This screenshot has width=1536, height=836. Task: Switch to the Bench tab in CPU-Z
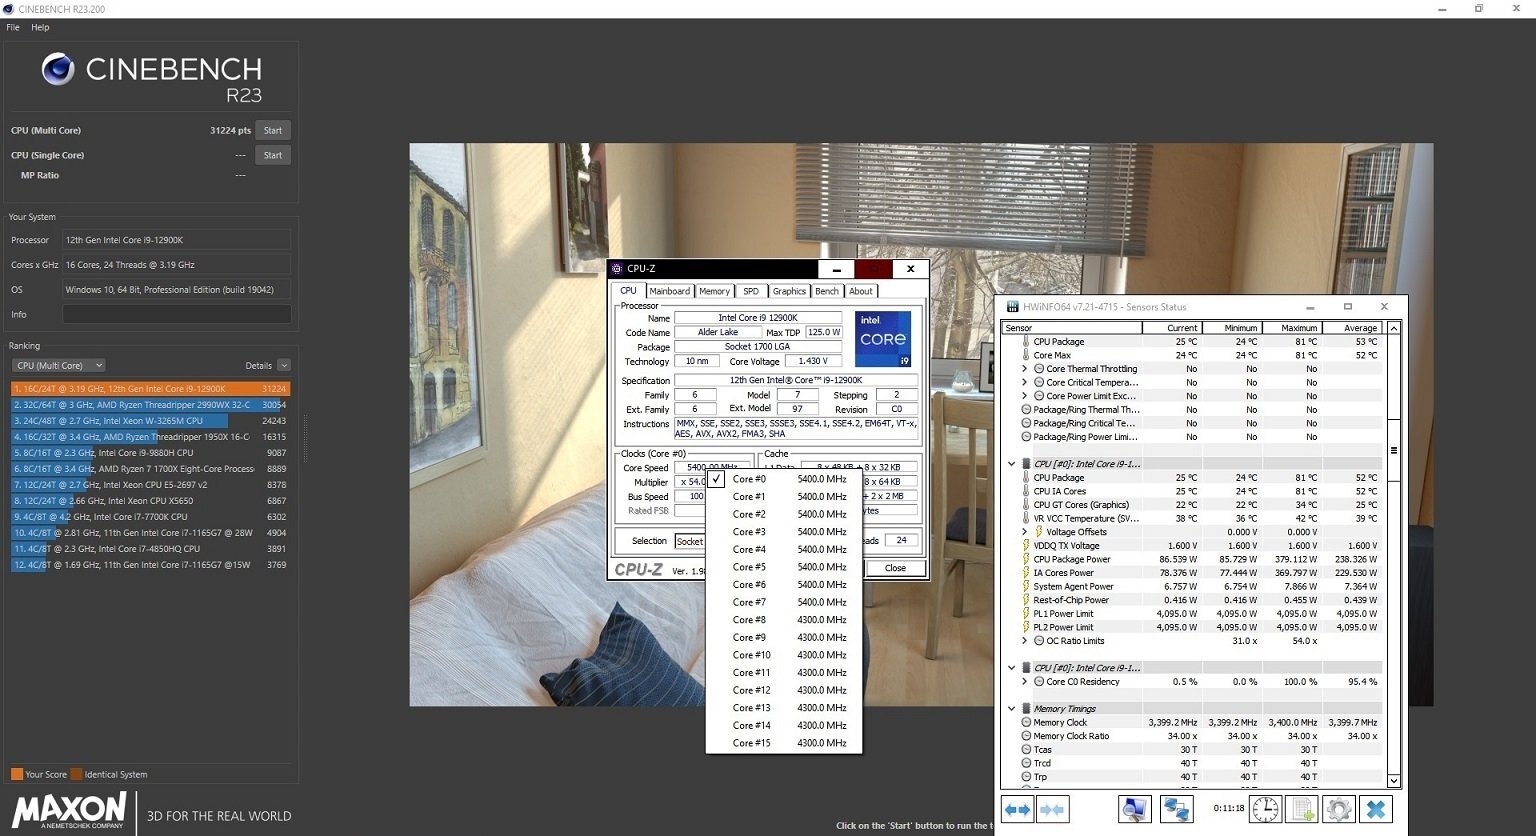coord(827,291)
